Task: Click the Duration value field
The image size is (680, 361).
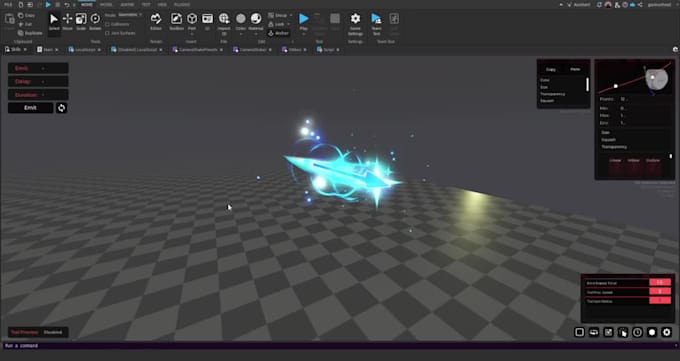Action: click(38, 95)
